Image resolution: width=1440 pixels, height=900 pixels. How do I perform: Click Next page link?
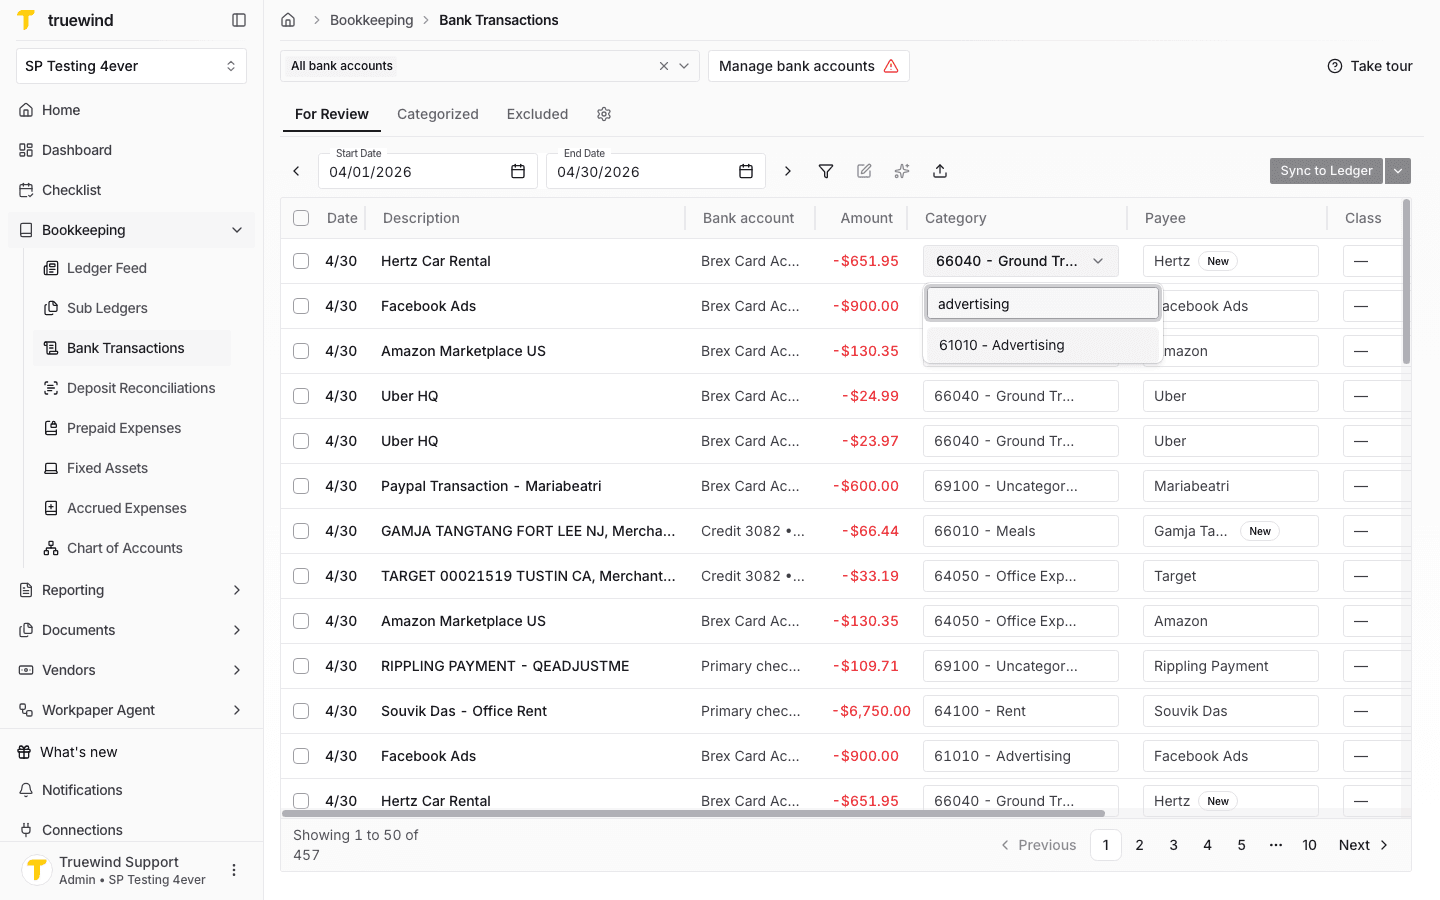tap(1364, 845)
